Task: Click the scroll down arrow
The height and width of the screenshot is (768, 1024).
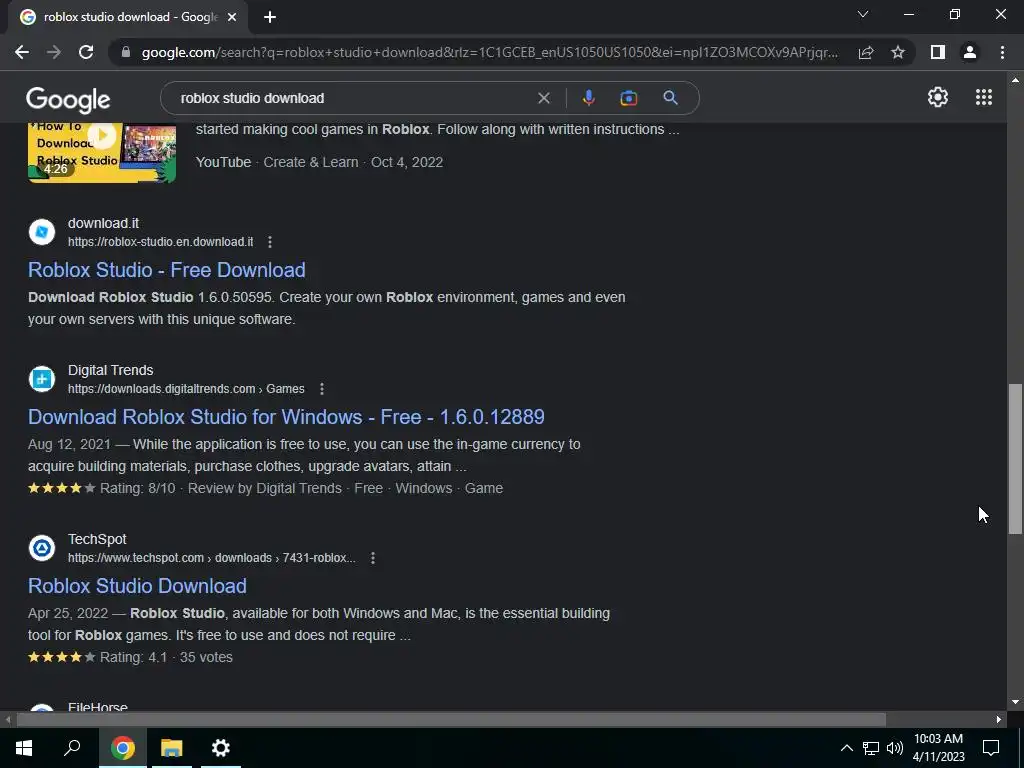Action: click(1015, 702)
